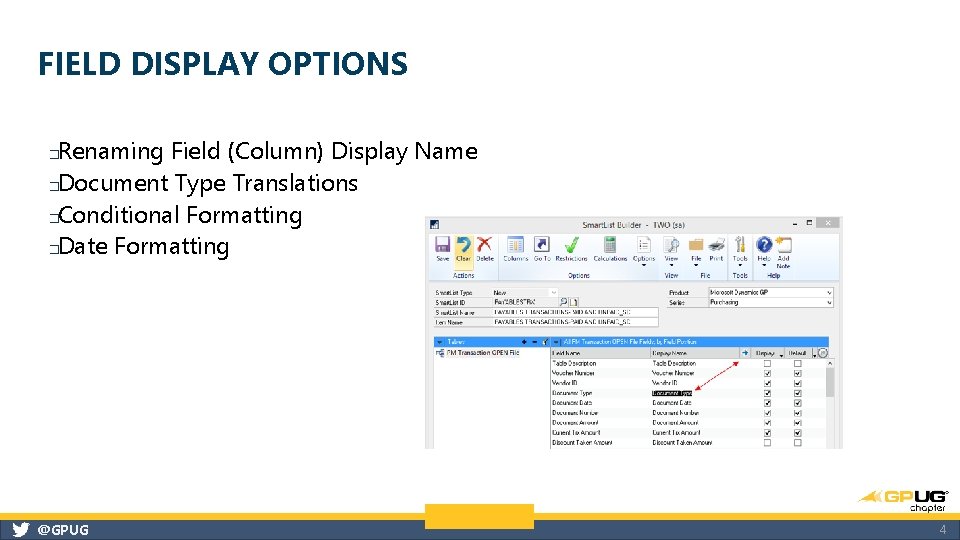Open the Display column header dropdown
Viewport: 960px width, 540px height.
tap(782, 354)
